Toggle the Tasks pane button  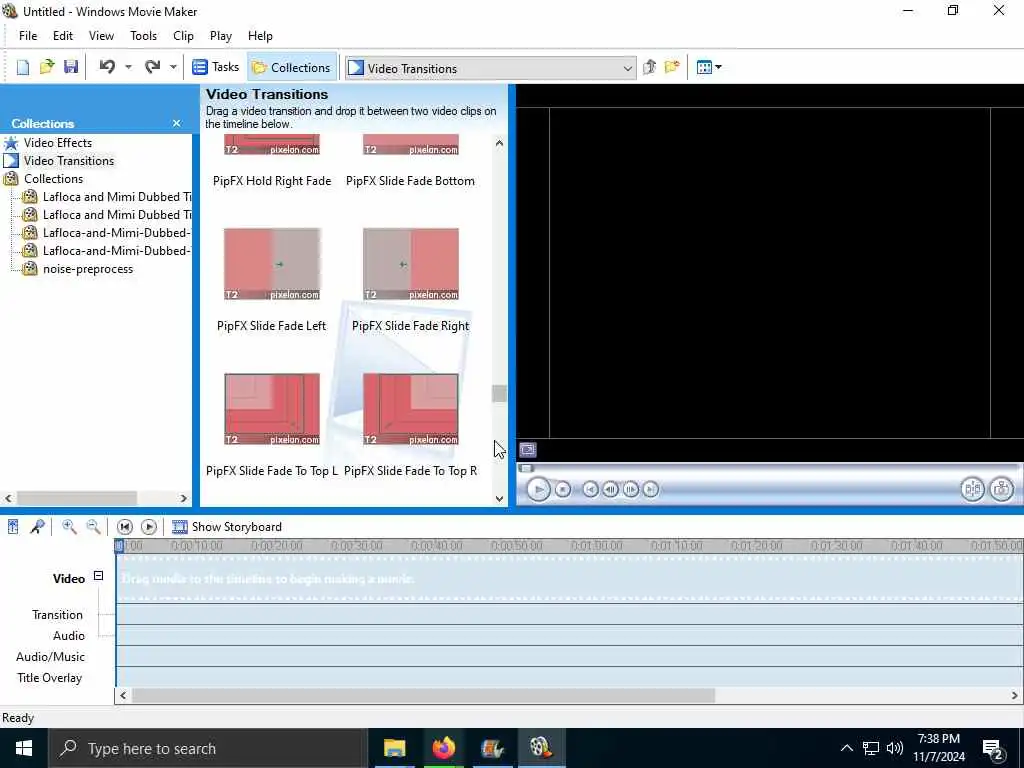(216, 67)
